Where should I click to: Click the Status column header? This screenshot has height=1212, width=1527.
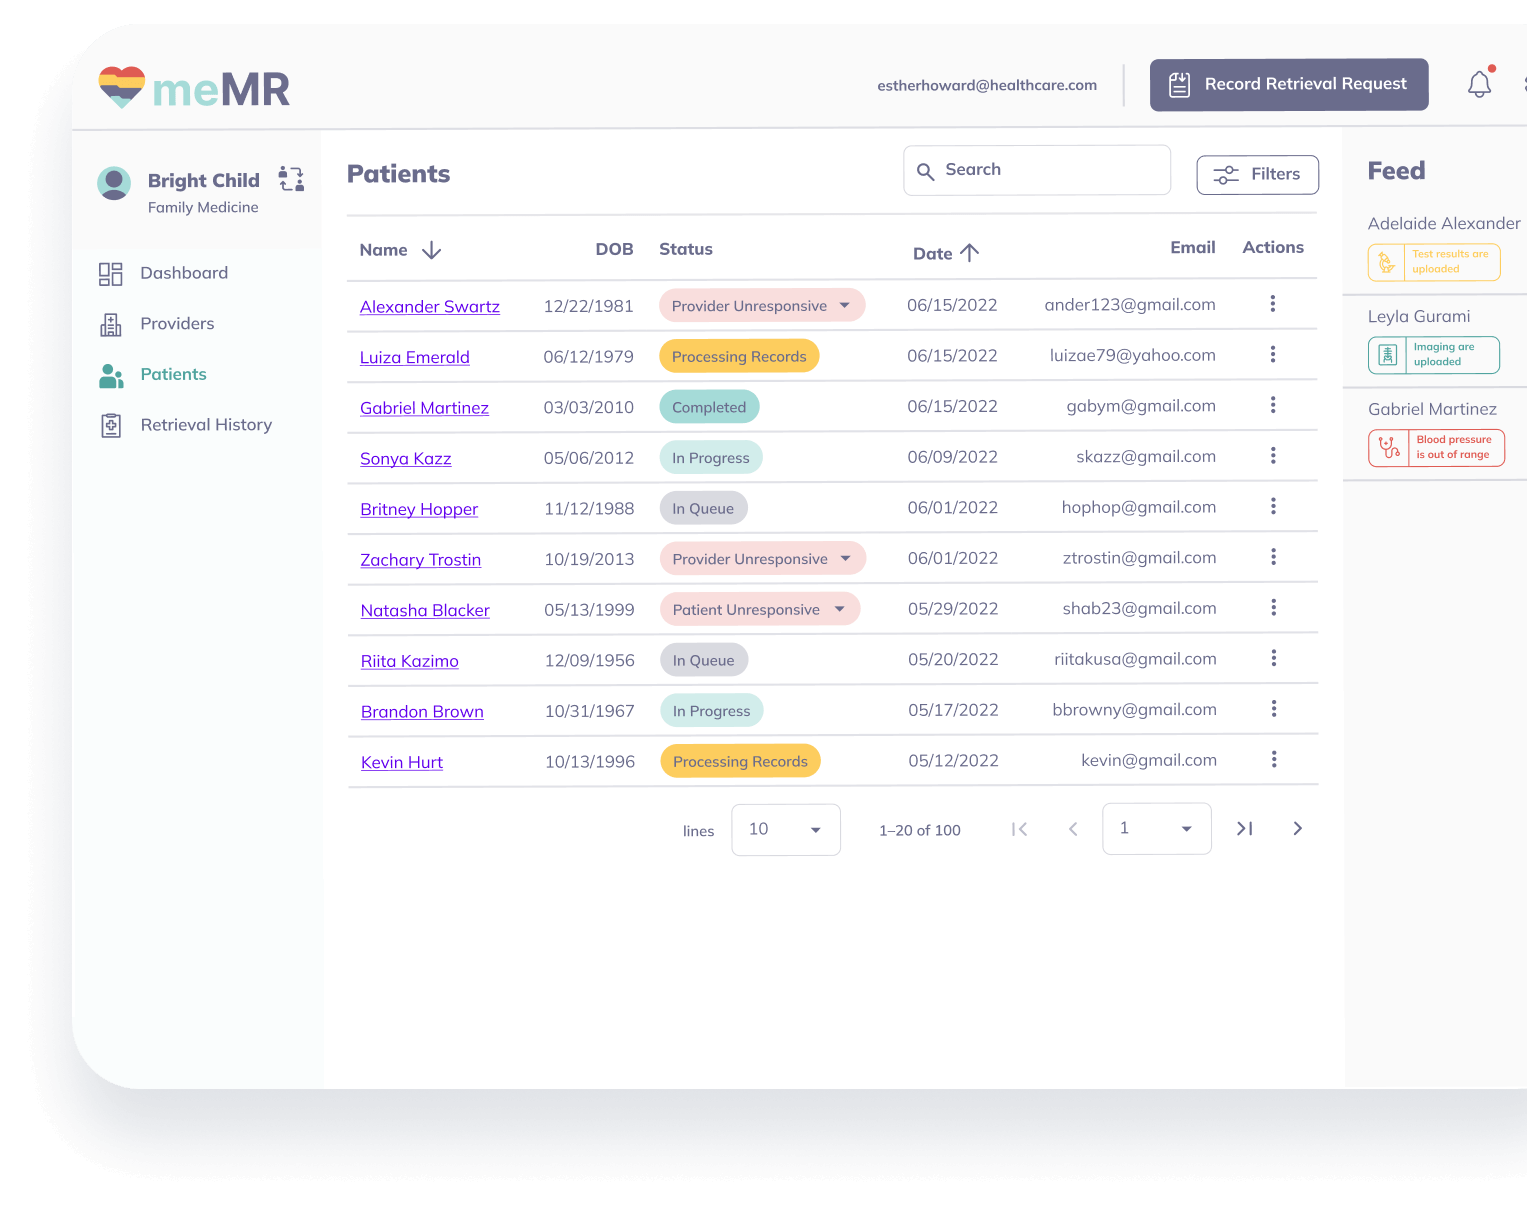(686, 249)
